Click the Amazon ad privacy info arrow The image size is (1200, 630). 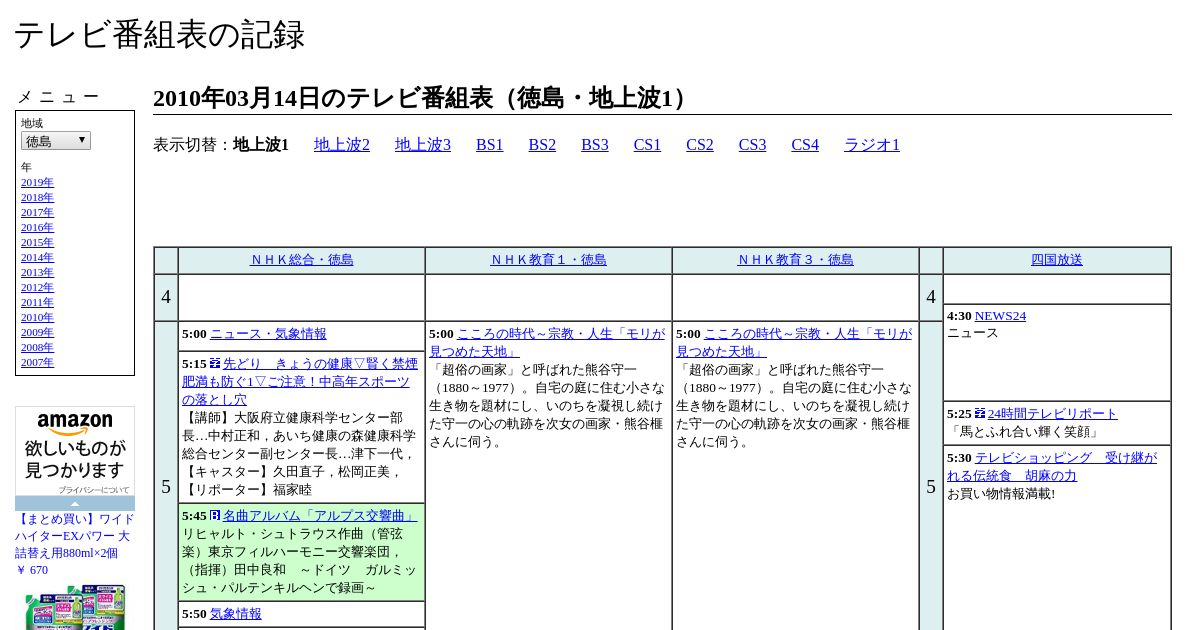click(x=75, y=504)
